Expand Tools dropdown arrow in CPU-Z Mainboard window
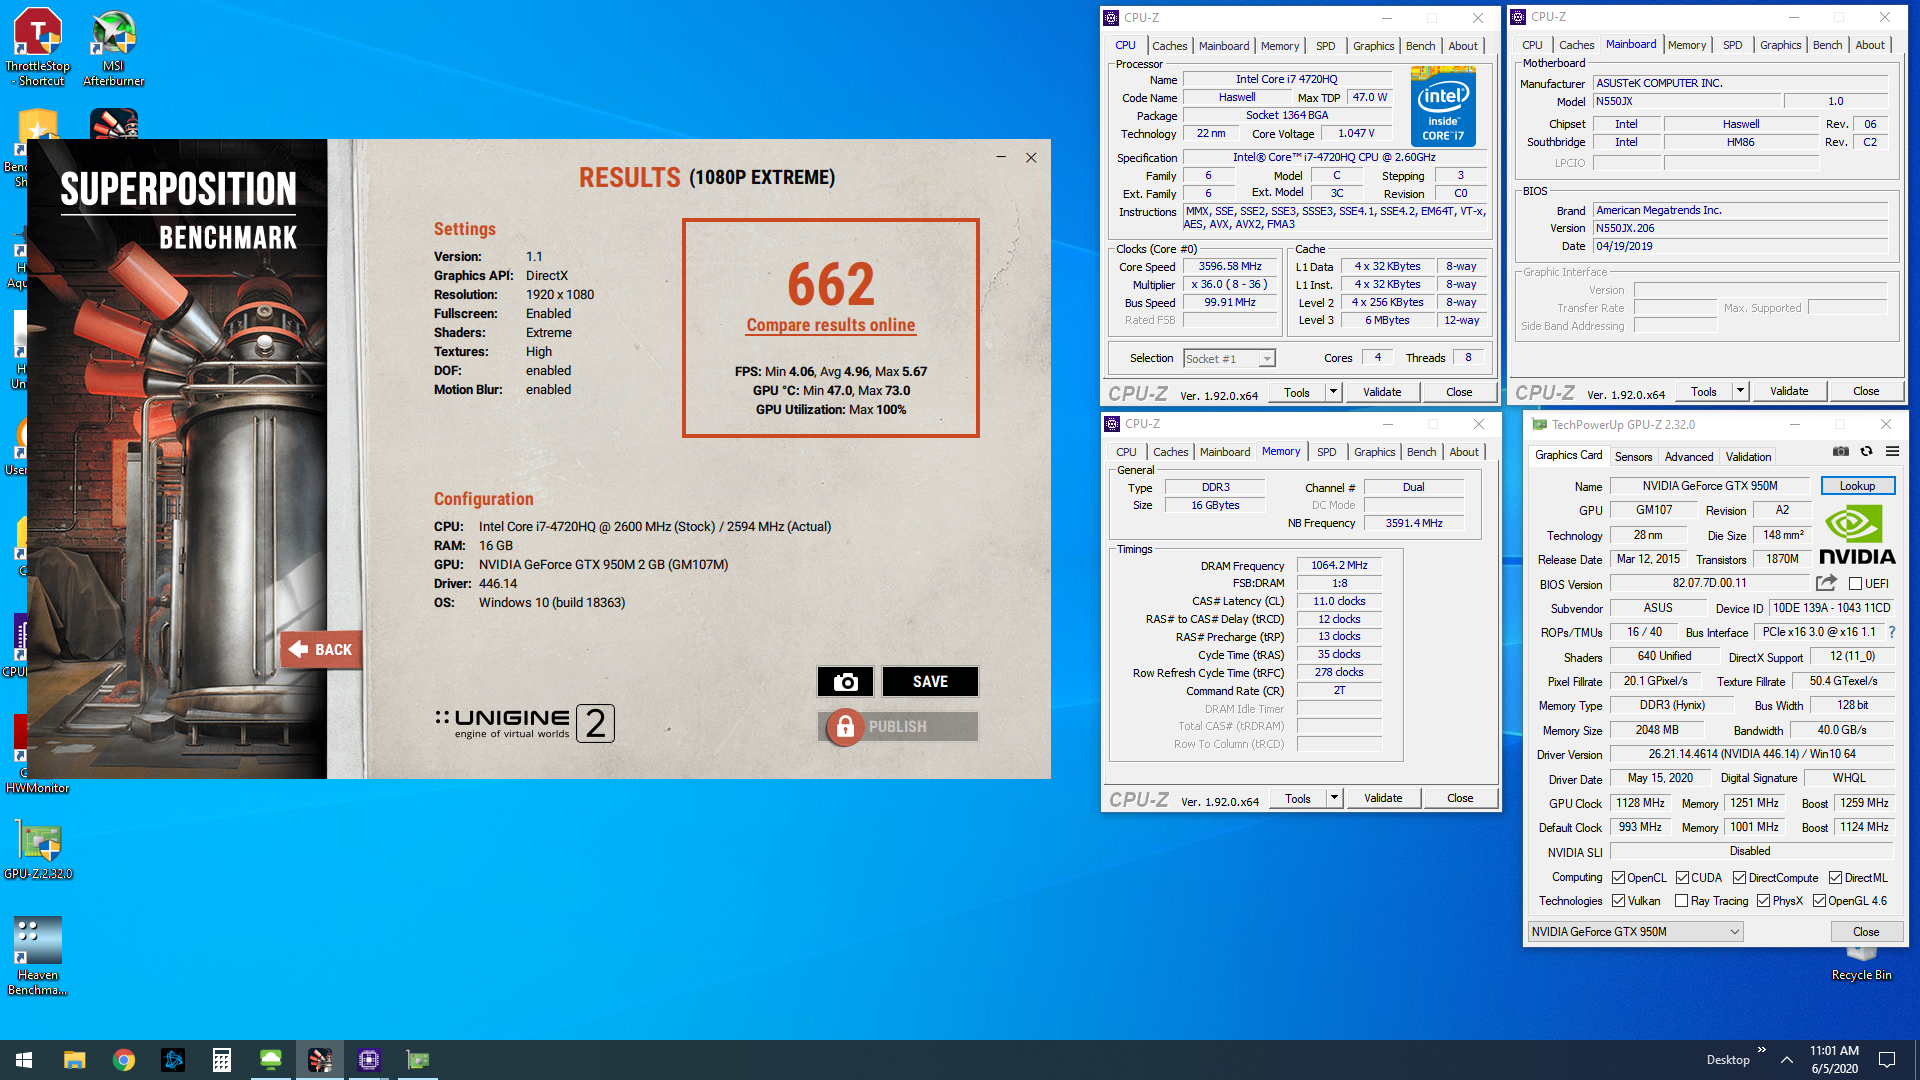1920x1080 pixels. point(1740,391)
